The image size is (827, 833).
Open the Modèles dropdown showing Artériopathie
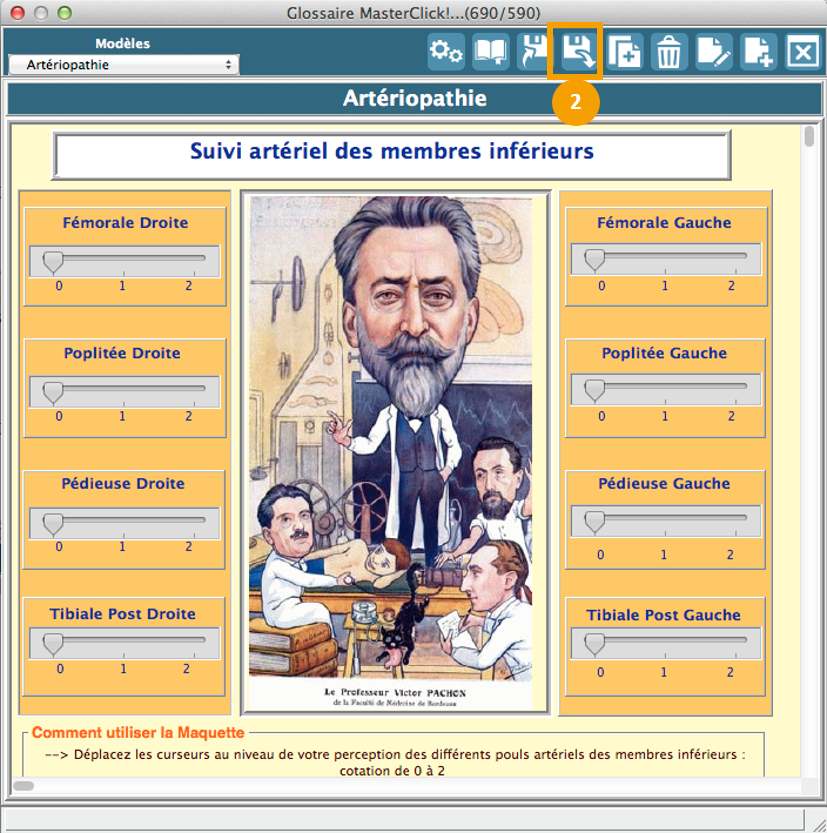point(123,65)
